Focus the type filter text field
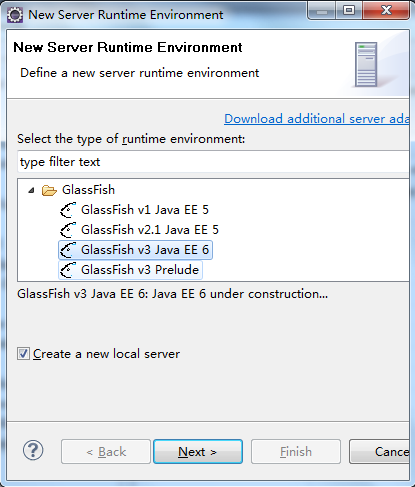The height and width of the screenshot is (487, 415). (x=213, y=162)
